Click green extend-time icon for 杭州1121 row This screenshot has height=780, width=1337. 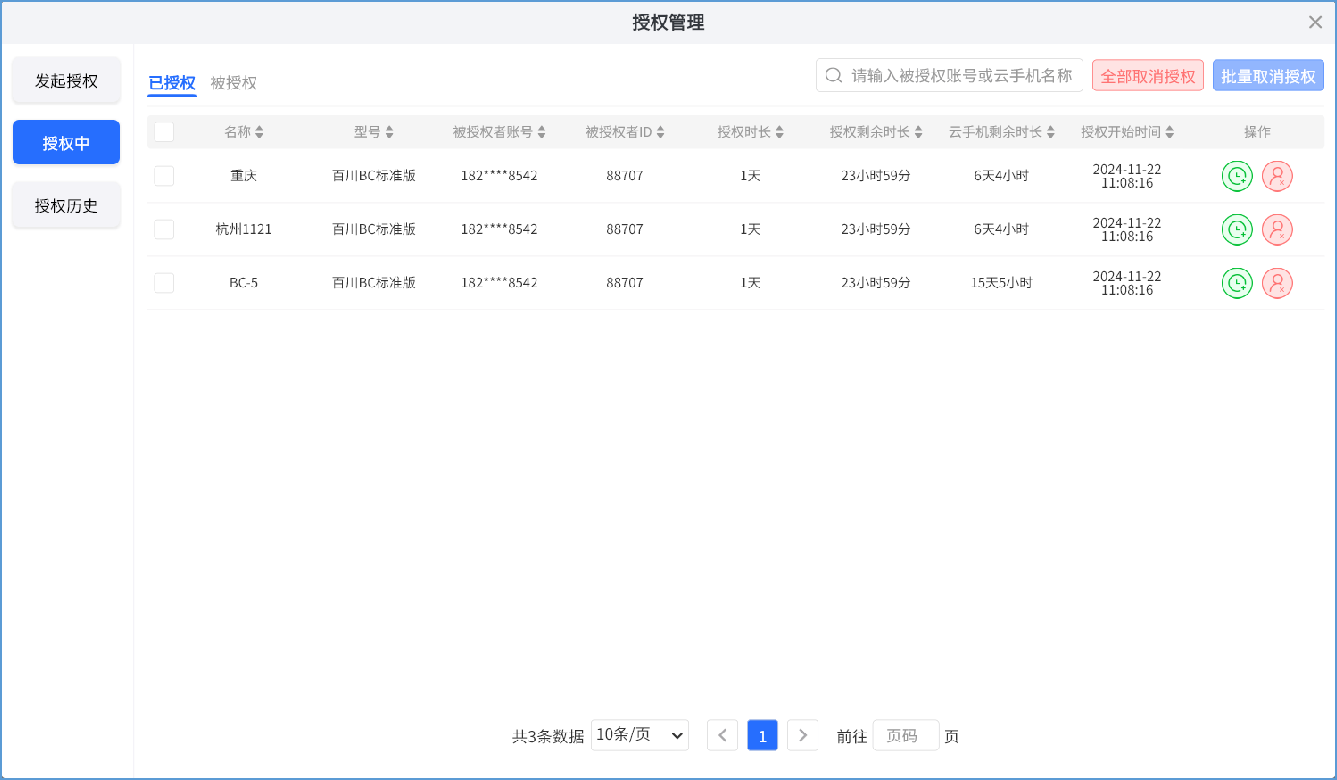tap(1237, 230)
